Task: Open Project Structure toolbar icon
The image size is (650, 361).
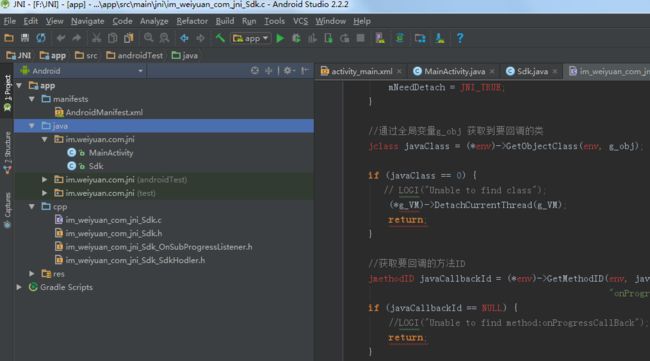Action: [x=420, y=38]
